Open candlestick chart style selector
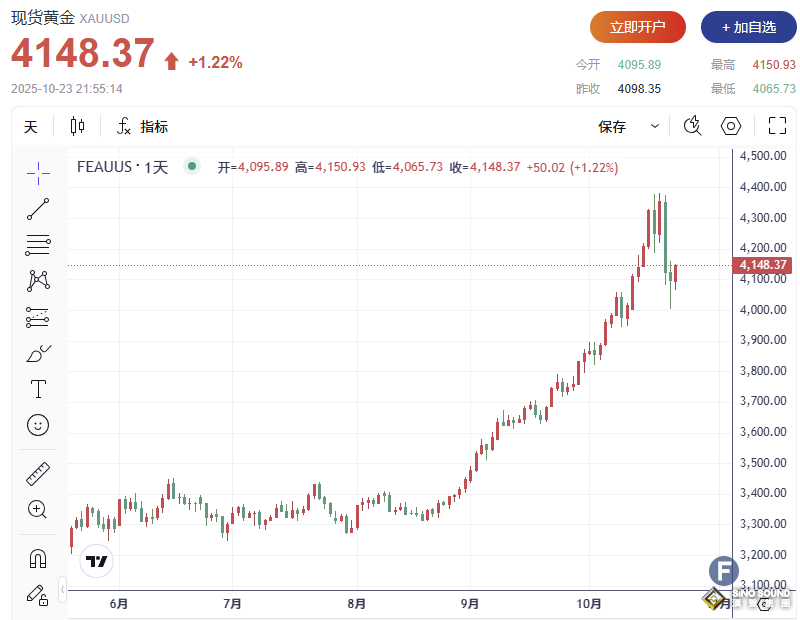 coord(78,127)
